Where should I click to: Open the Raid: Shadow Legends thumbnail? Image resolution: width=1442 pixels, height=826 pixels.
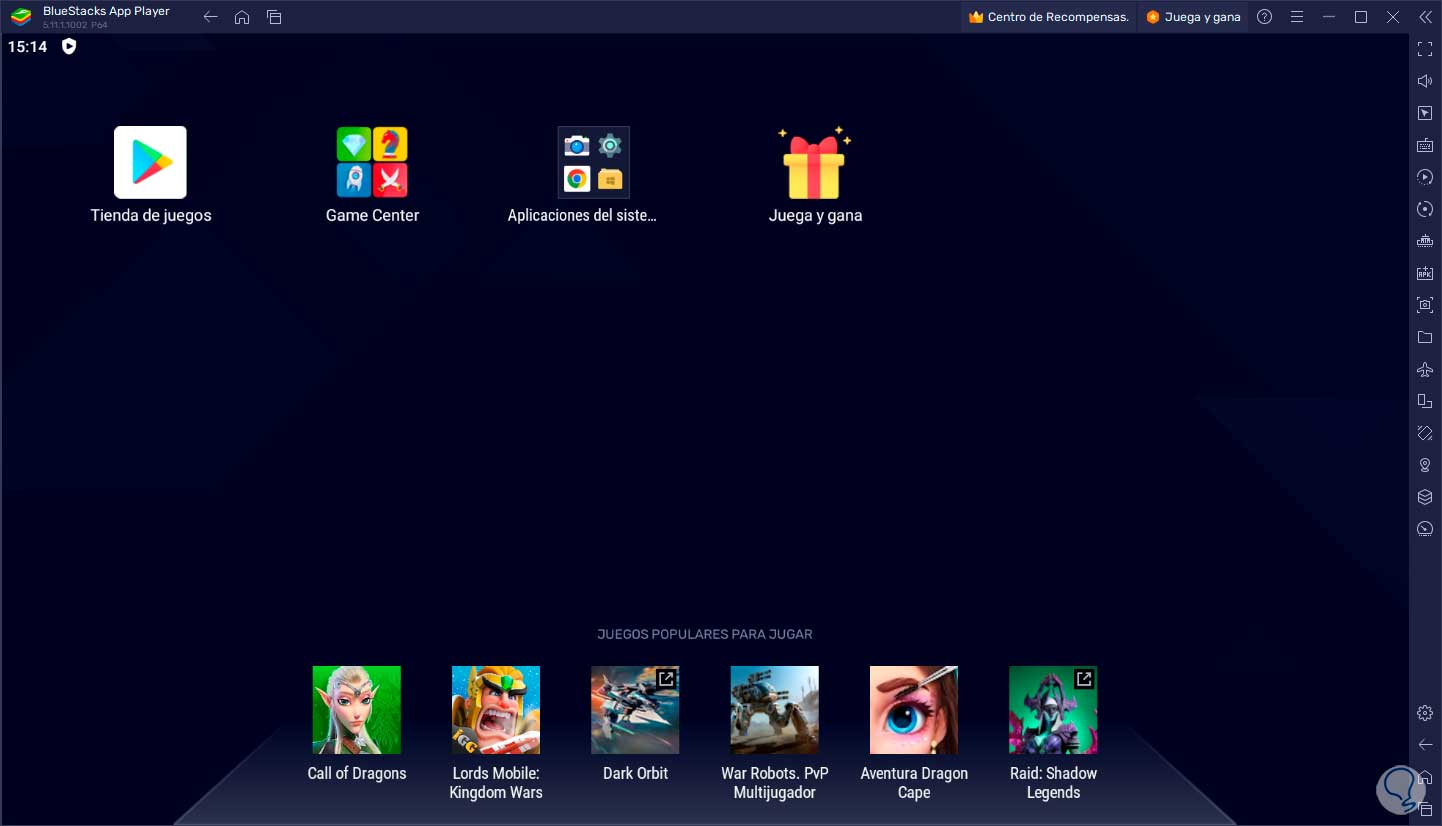click(x=1053, y=710)
